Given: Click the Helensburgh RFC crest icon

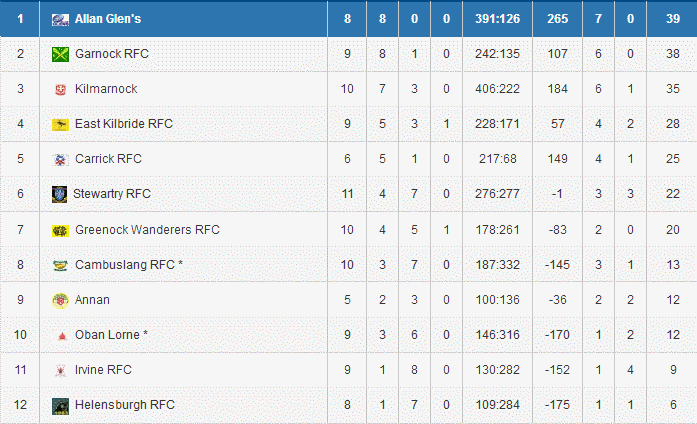Looking at the screenshot, I should pos(60,405).
